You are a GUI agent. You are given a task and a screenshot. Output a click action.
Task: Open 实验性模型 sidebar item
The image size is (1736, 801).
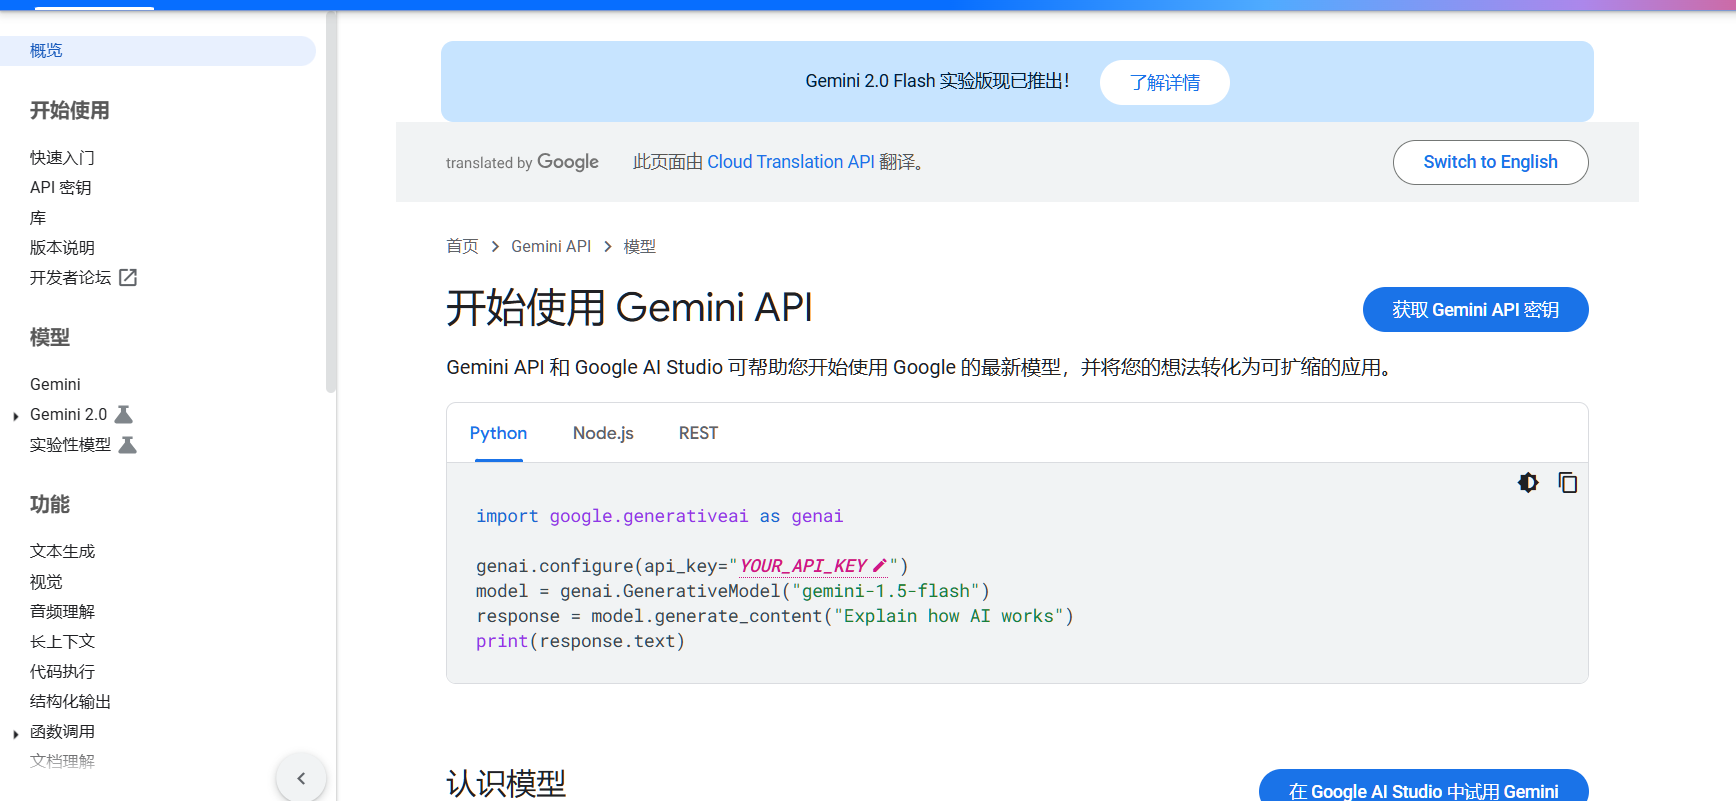coord(70,444)
